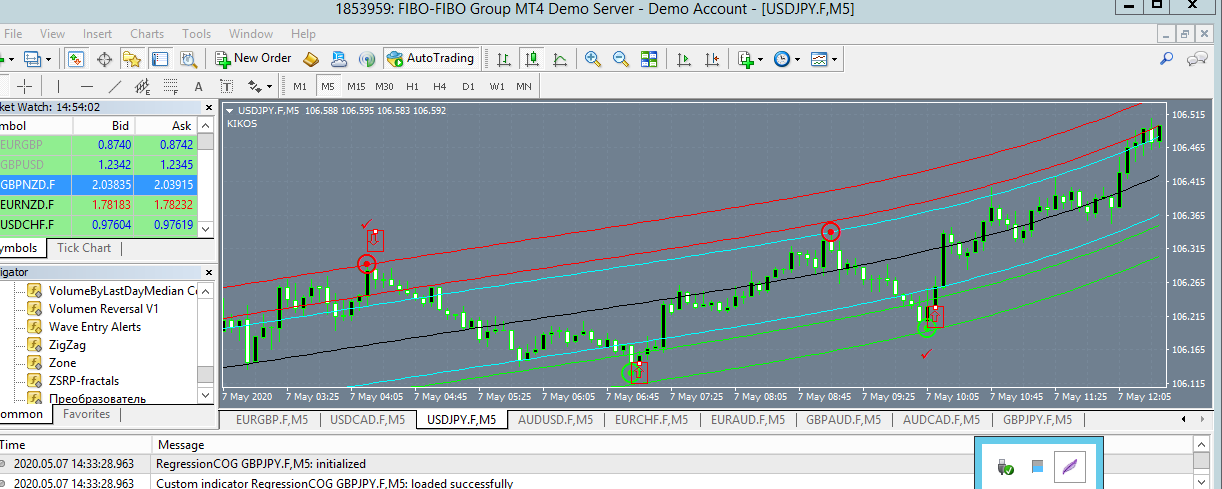Image resolution: width=1222 pixels, height=489 pixels.
Task: Click the Zoom Out magnifier icon
Action: (621, 59)
